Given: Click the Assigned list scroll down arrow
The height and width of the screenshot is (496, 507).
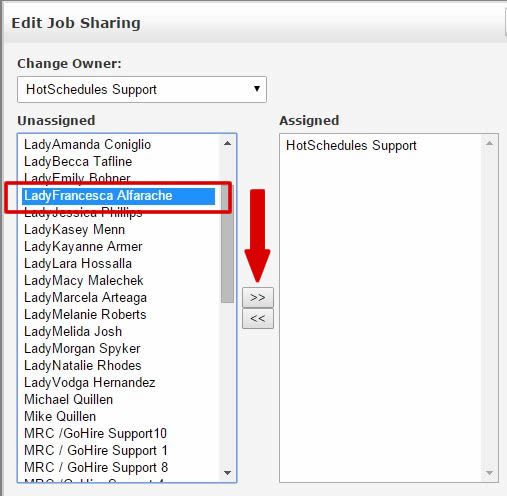Looking at the screenshot, I should (489, 473).
